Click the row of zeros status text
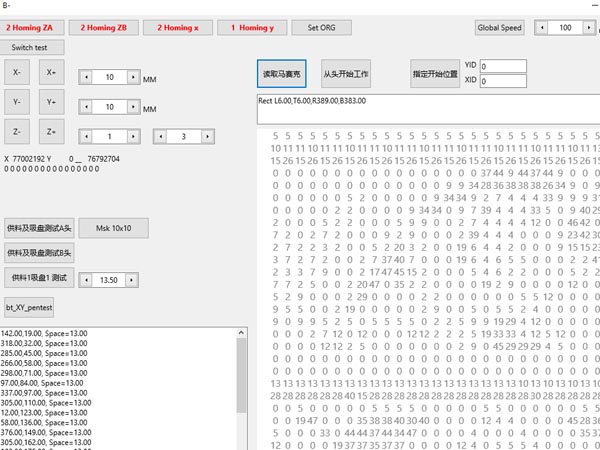The image size is (600, 450). click(52, 169)
